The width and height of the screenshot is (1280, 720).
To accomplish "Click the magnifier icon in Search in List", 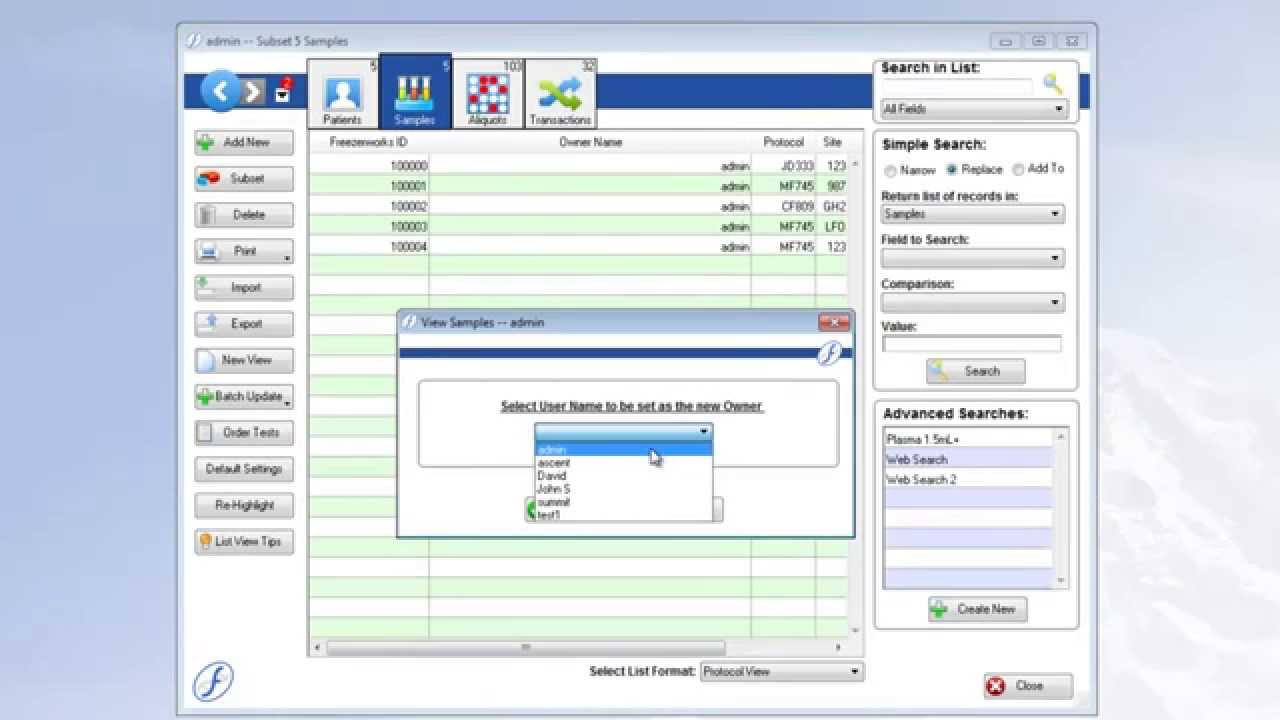I will 1052,85.
